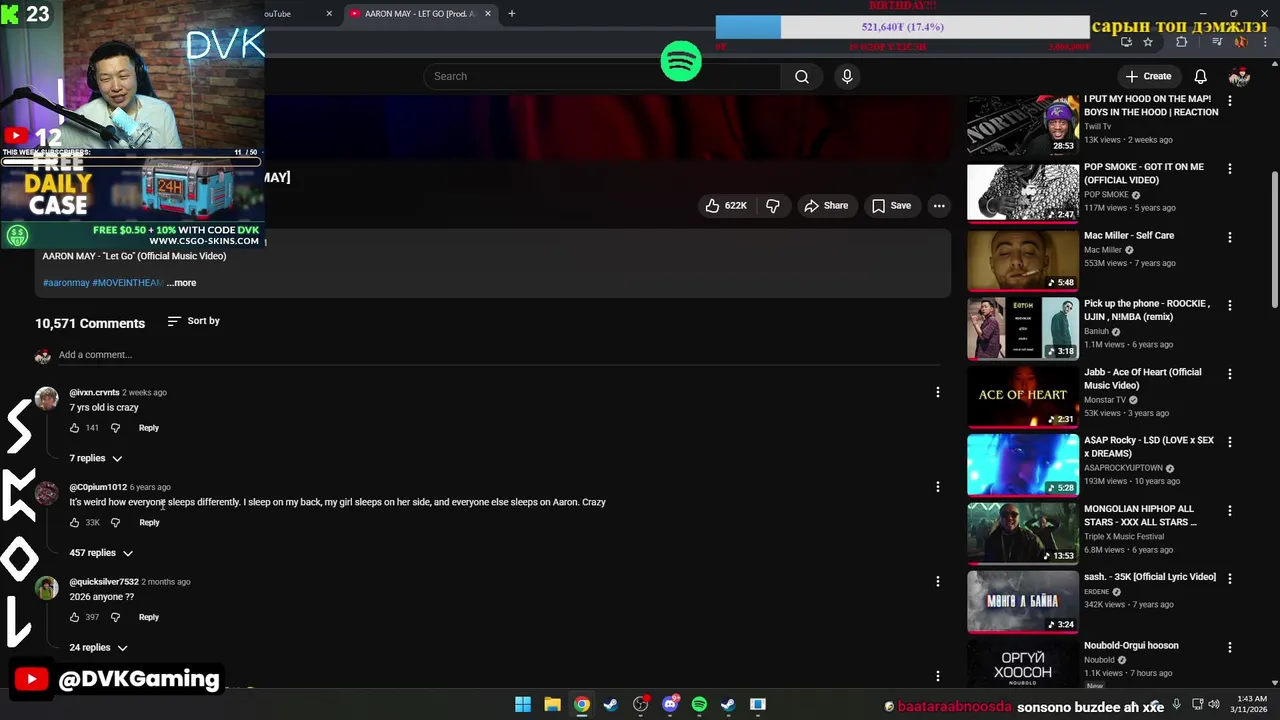The image size is (1280, 720).
Task: Open options for 'Jabb - Ace Of Heart' video
Action: 1229,374
